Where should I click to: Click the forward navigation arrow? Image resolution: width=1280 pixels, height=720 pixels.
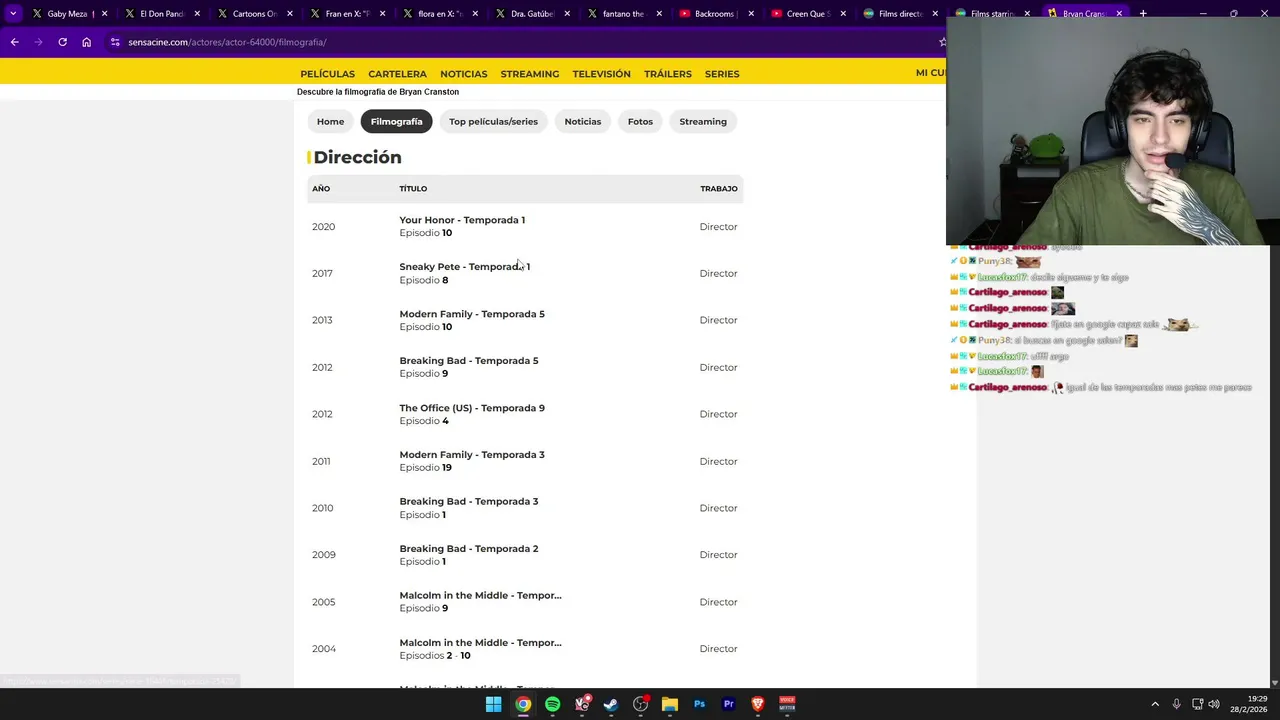38,42
